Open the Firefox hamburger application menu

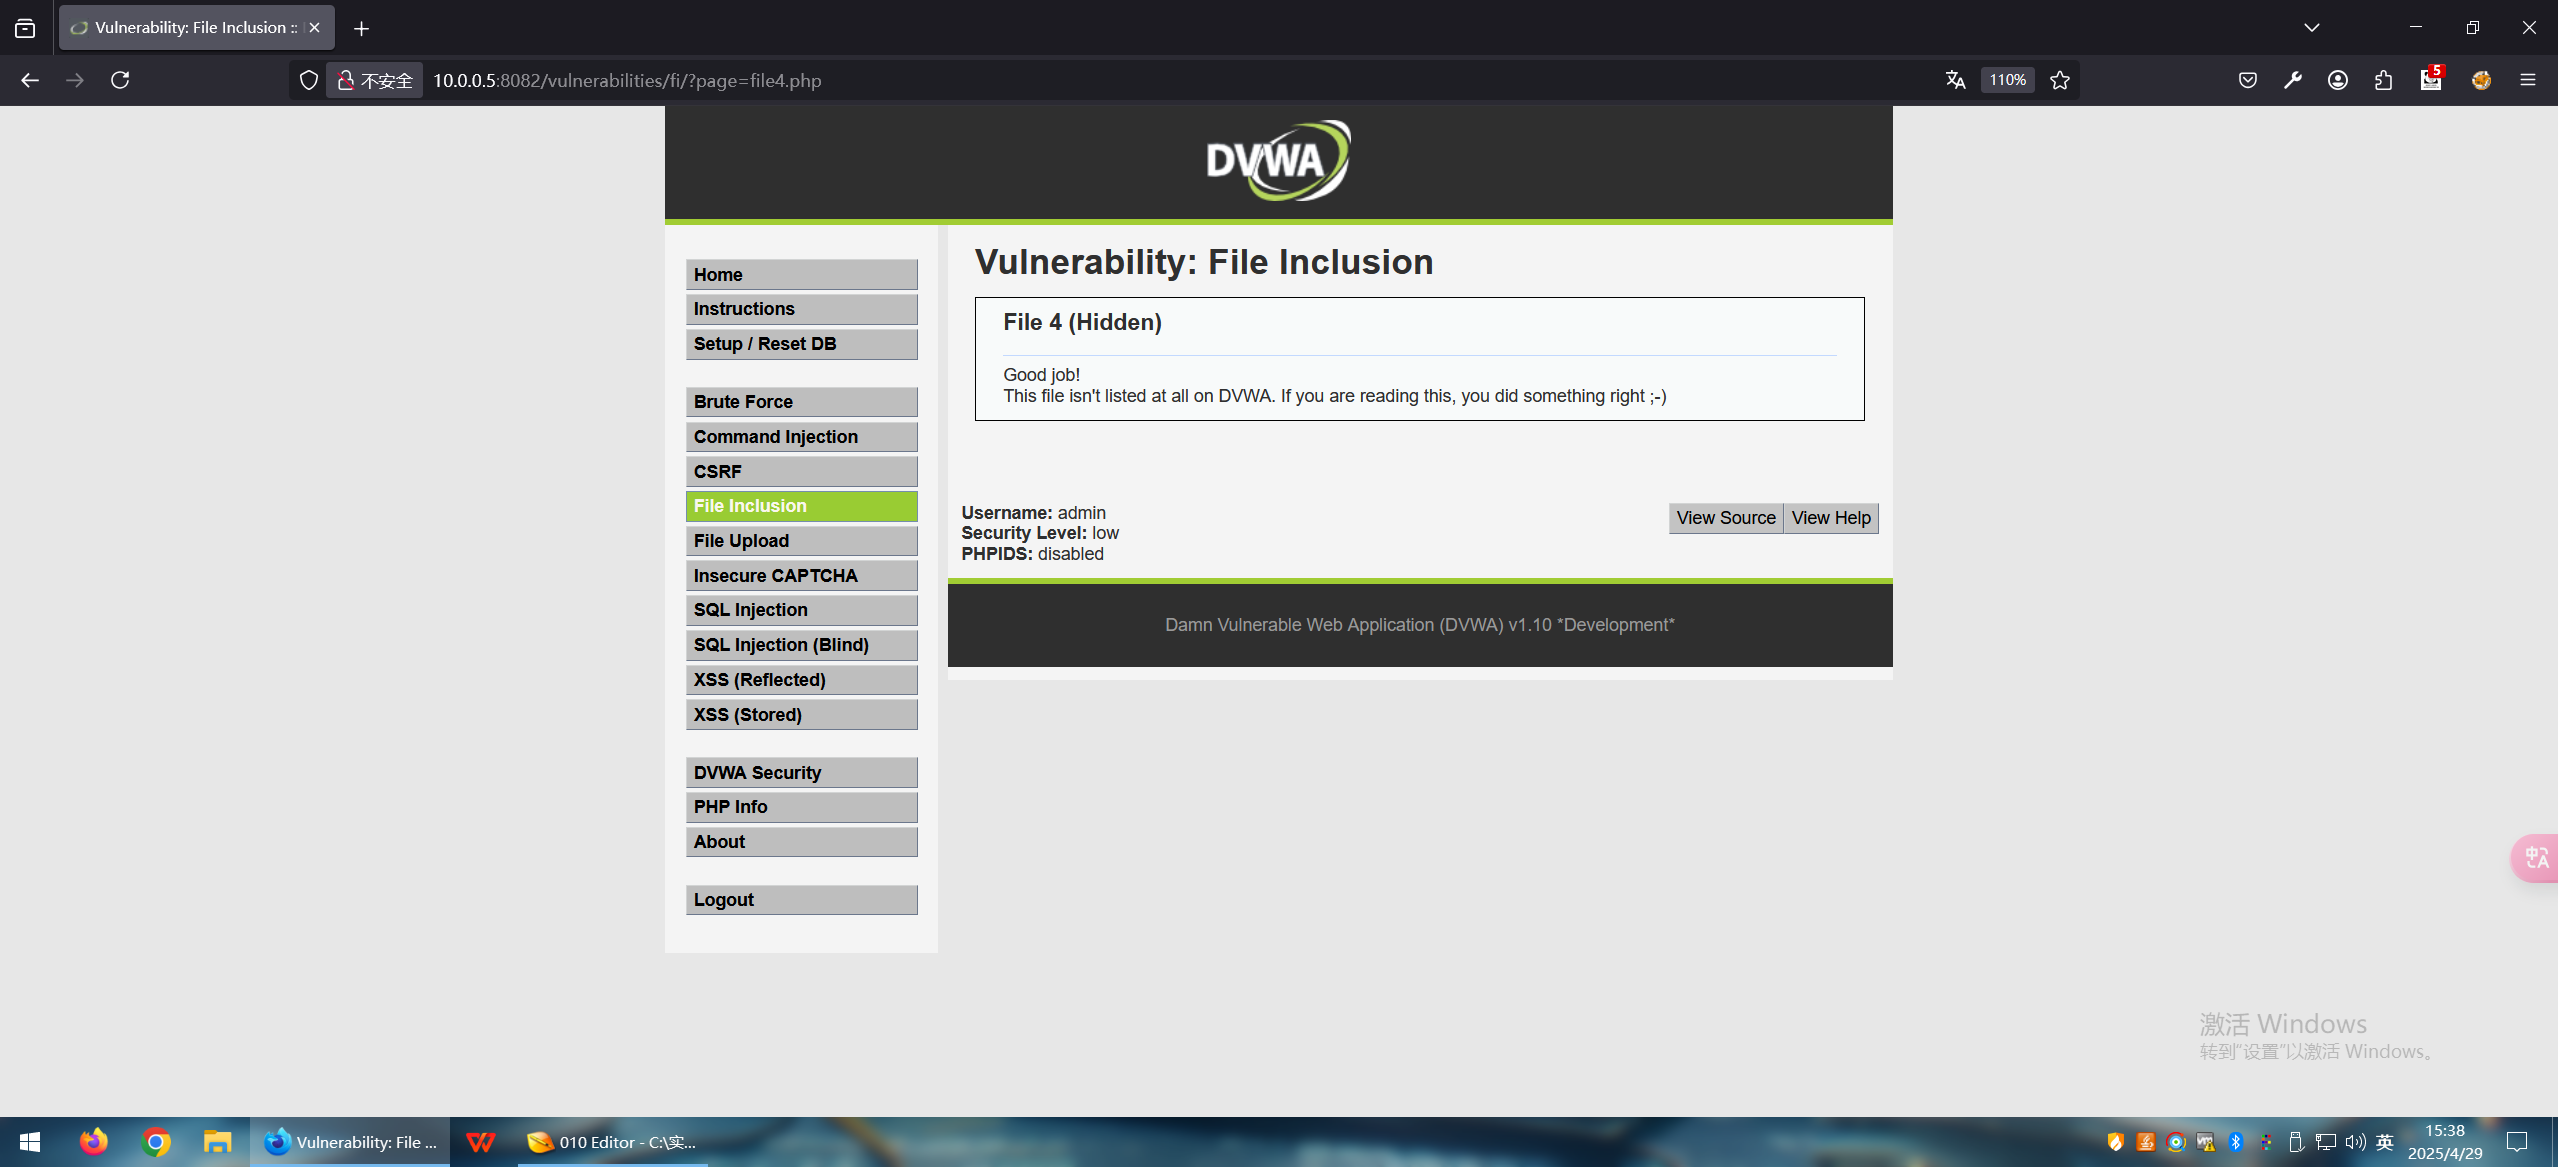click(2528, 80)
